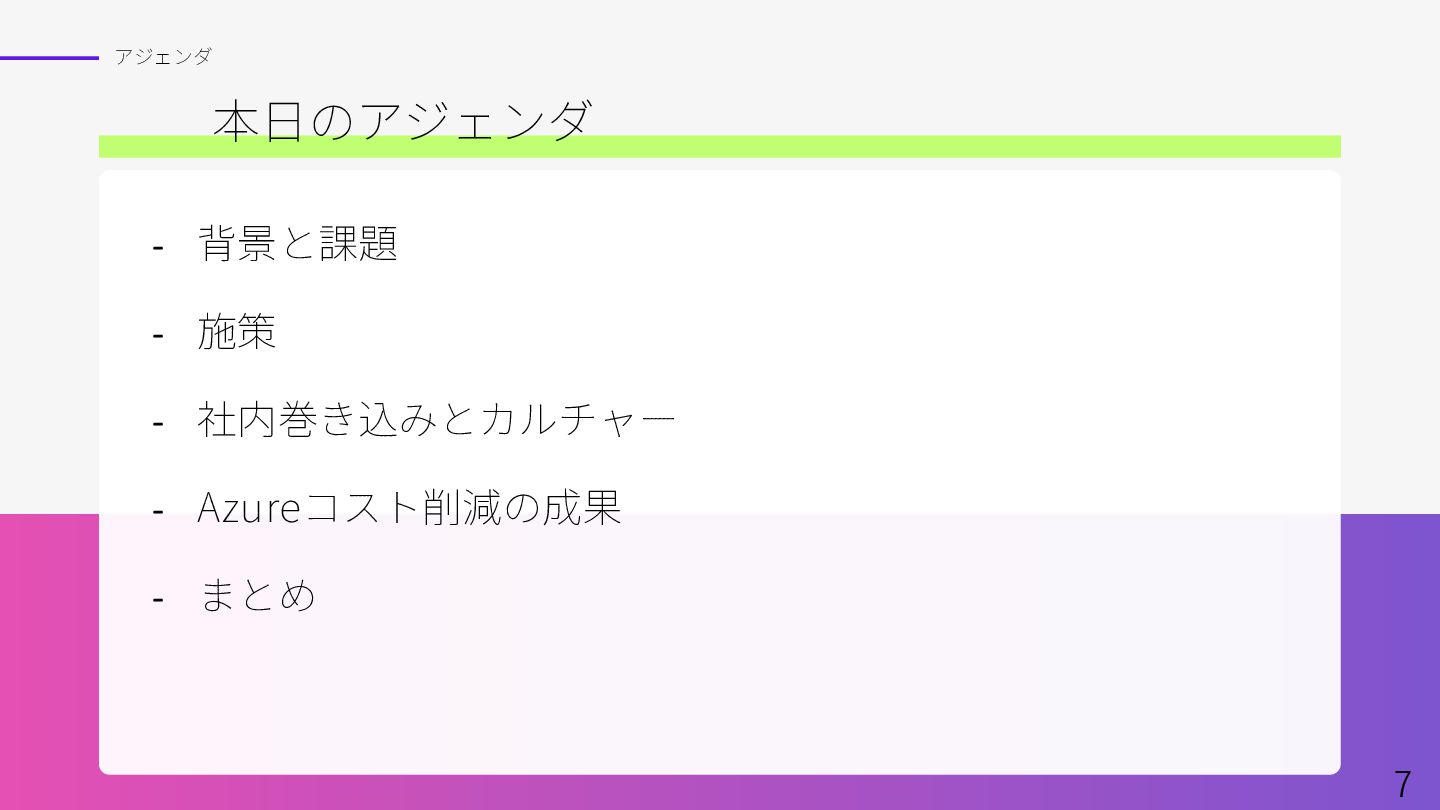Viewport: 1440px width, 810px height.
Task: Click the 施策 agenda item
Action: (x=236, y=332)
